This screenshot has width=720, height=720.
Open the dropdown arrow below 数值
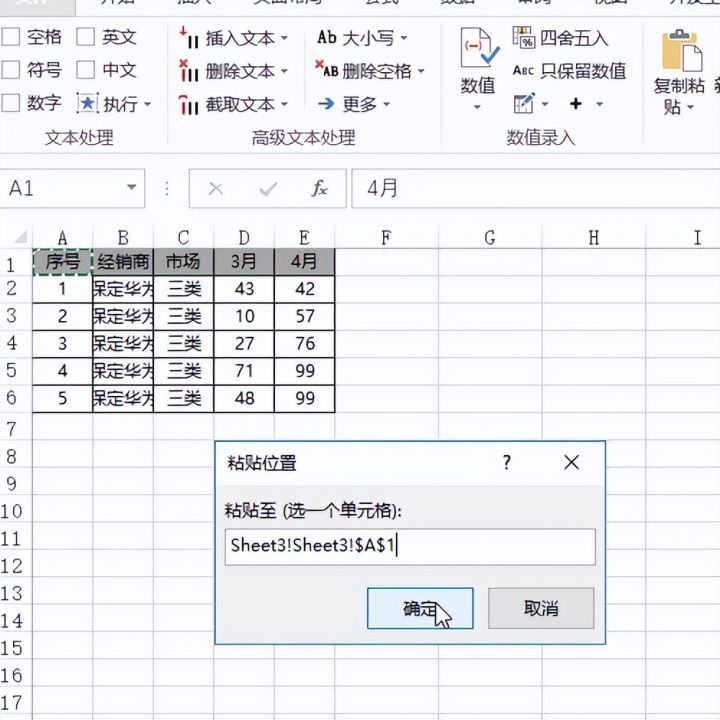[x=477, y=107]
